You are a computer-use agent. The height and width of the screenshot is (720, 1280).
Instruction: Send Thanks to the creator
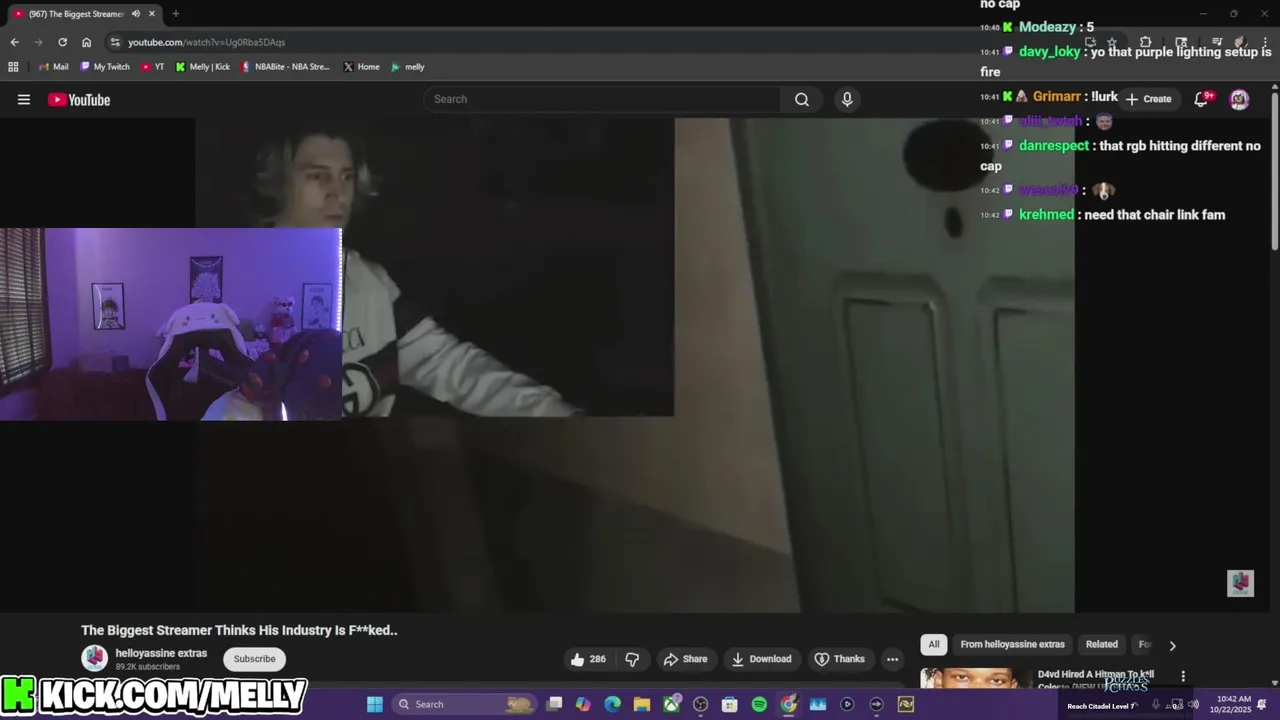[x=839, y=659]
